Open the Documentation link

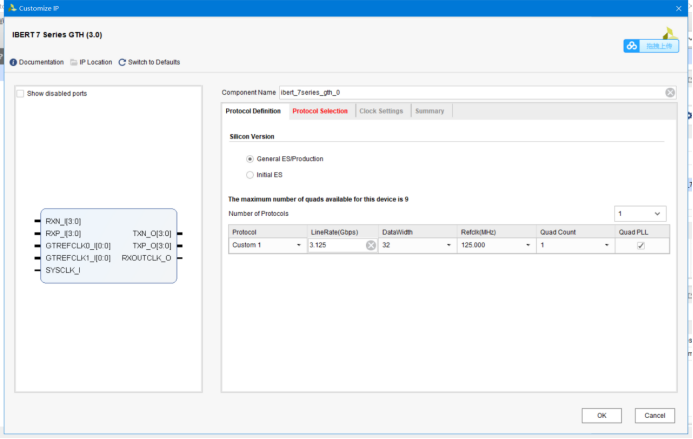pyautogui.click(x=41, y=62)
